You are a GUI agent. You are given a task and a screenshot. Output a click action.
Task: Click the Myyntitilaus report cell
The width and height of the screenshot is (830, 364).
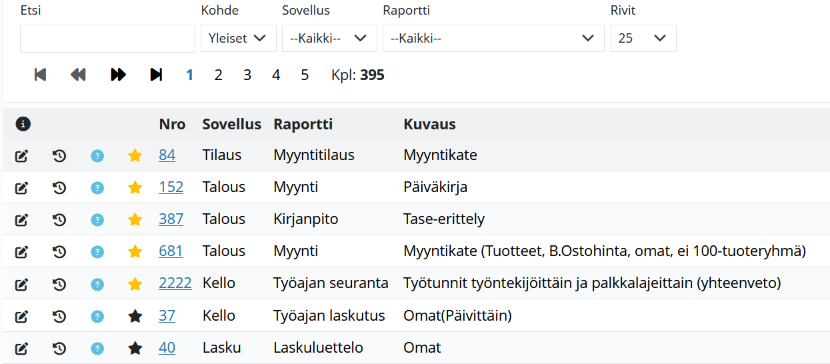pyautogui.click(x=314, y=155)
